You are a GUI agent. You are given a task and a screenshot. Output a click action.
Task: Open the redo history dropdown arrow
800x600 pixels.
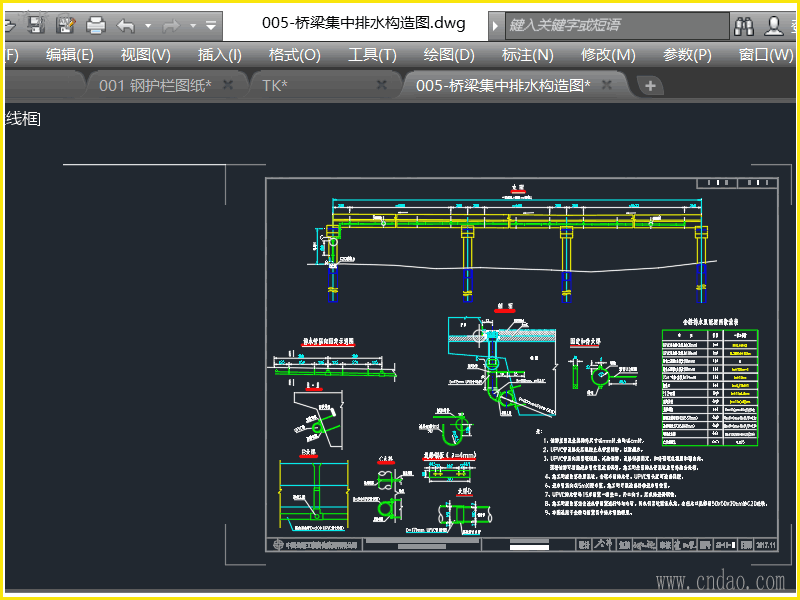tap(191, 25)
